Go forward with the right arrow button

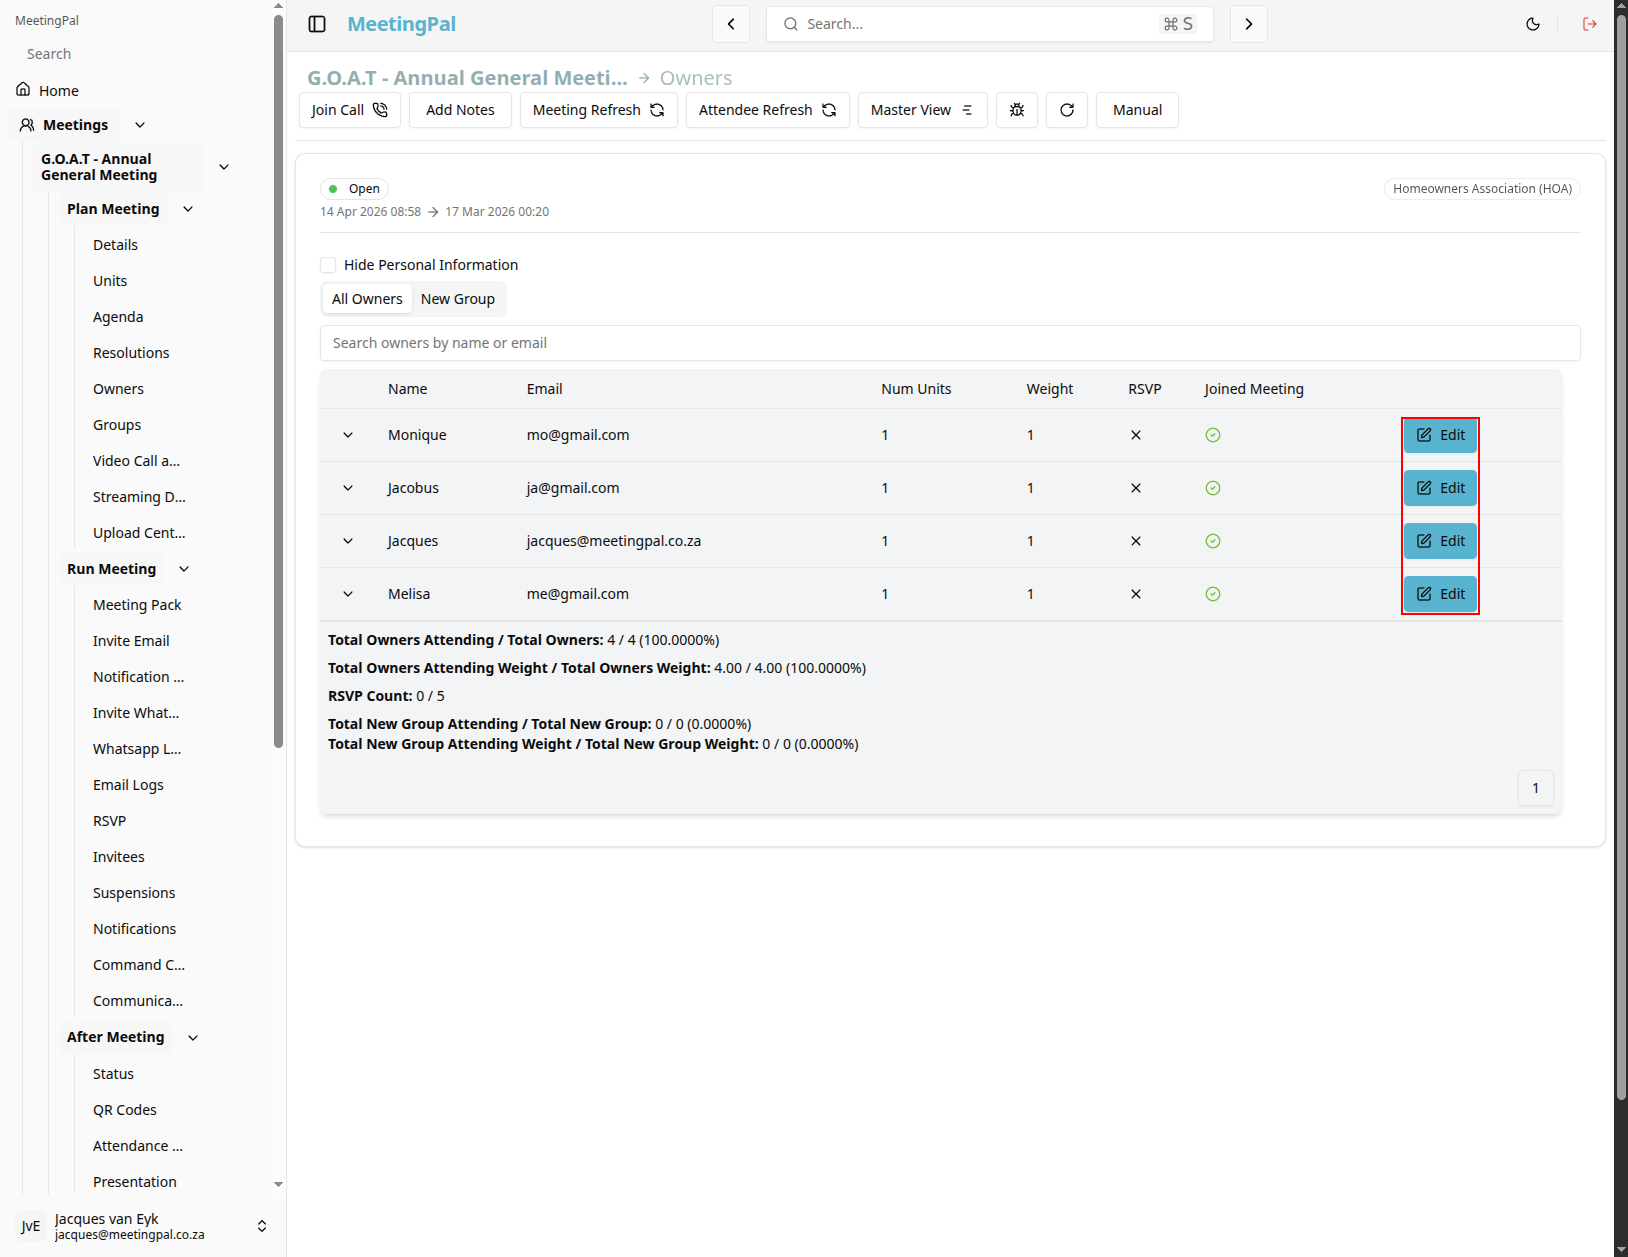[1249, 24]
